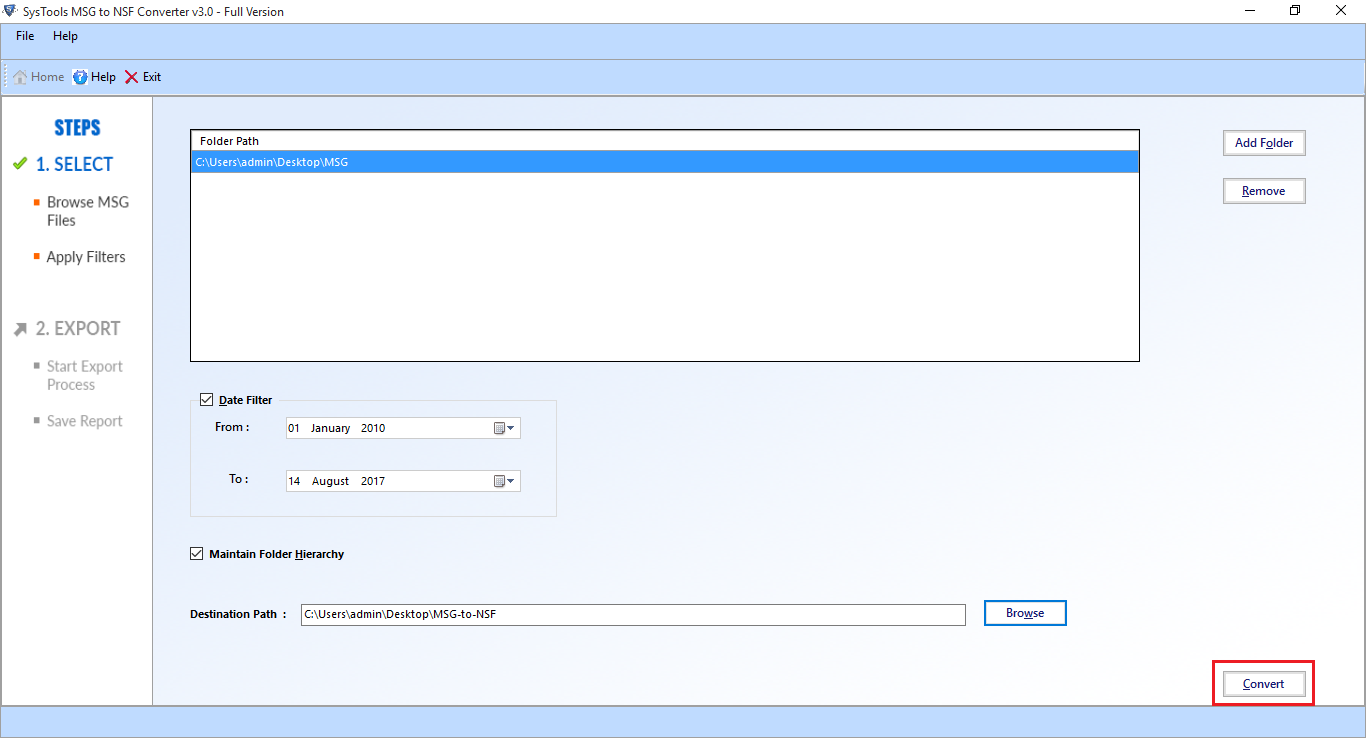Screen dimensions: 1366x738
Task: Click the Add Folder button
Action: [1264, 143]
